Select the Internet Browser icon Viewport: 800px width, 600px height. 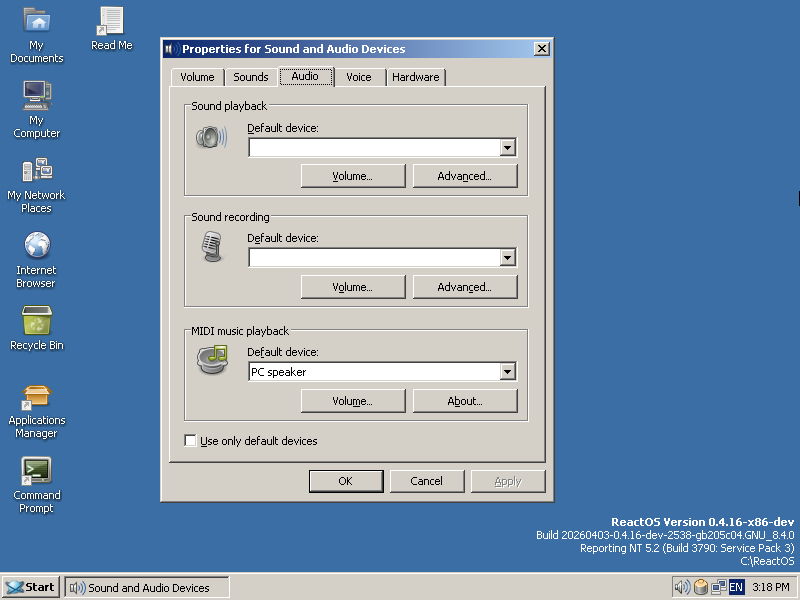pyautogui.click(x=36, y=260)
